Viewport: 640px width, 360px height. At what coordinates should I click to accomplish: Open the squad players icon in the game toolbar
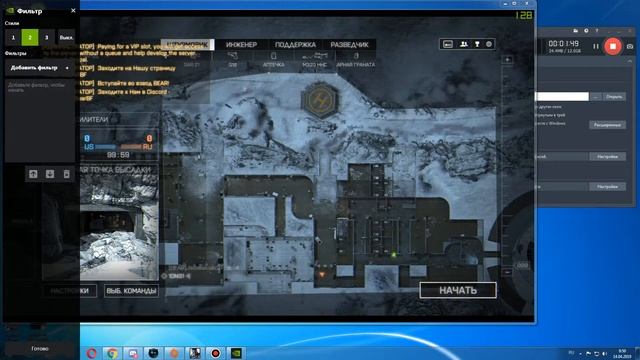464,44
